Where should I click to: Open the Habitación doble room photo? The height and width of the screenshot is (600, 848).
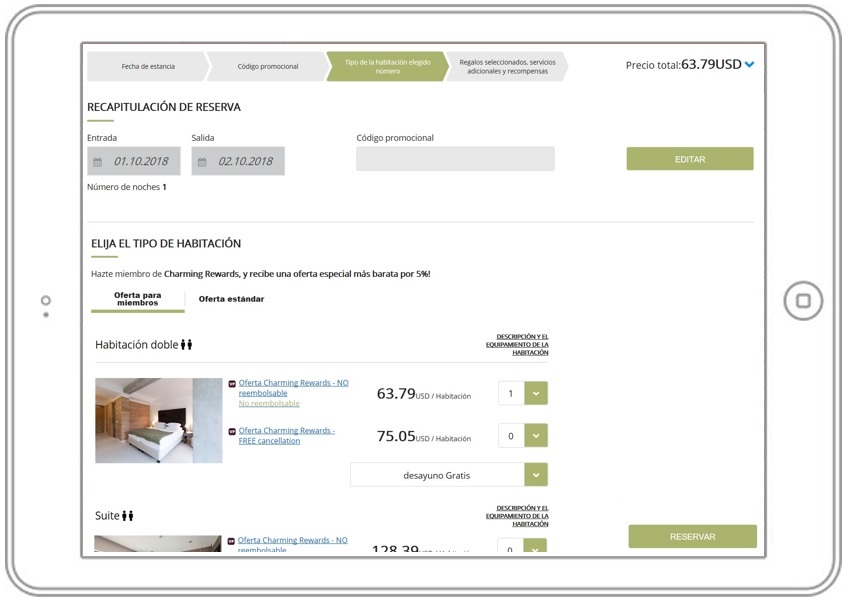[x=158, y=420]
